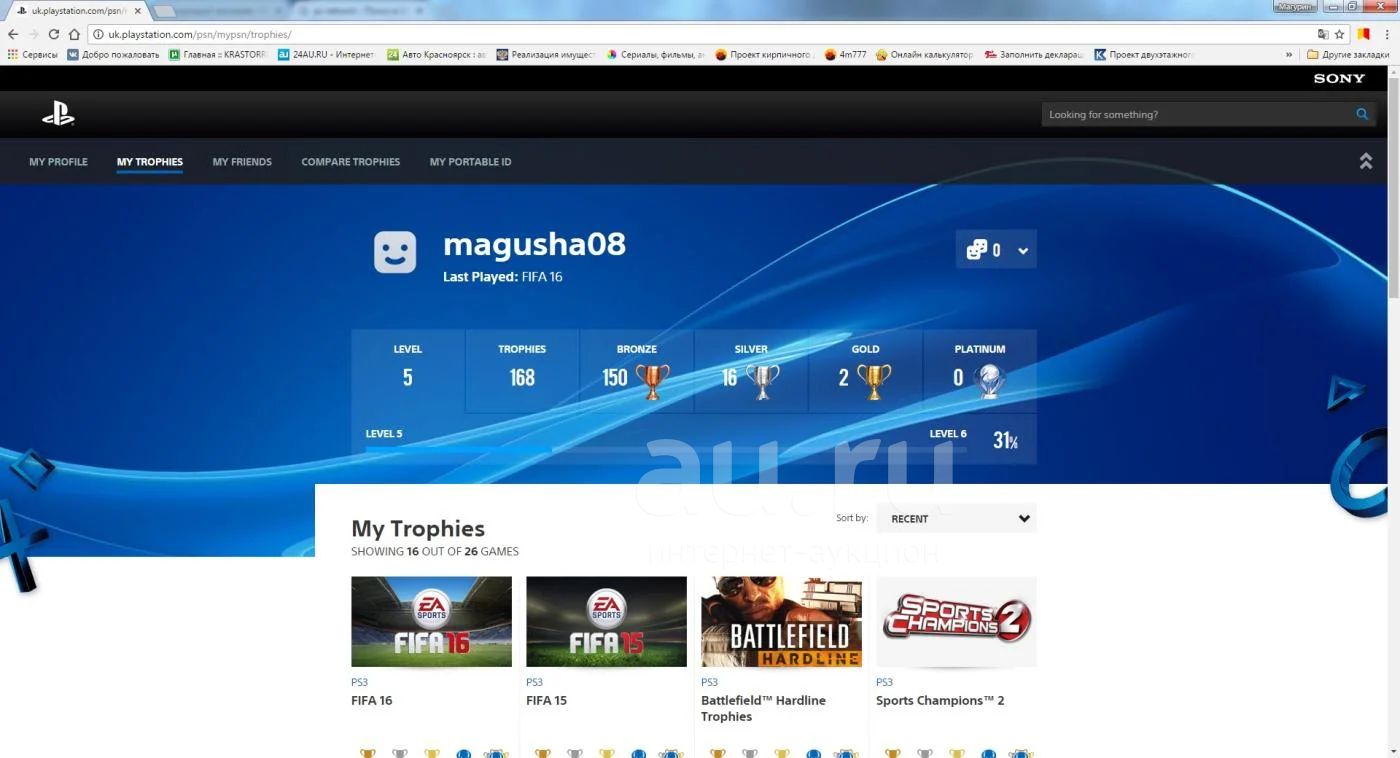
Task: Click the bronze trophy icon
Action: [x=652, y=380]
